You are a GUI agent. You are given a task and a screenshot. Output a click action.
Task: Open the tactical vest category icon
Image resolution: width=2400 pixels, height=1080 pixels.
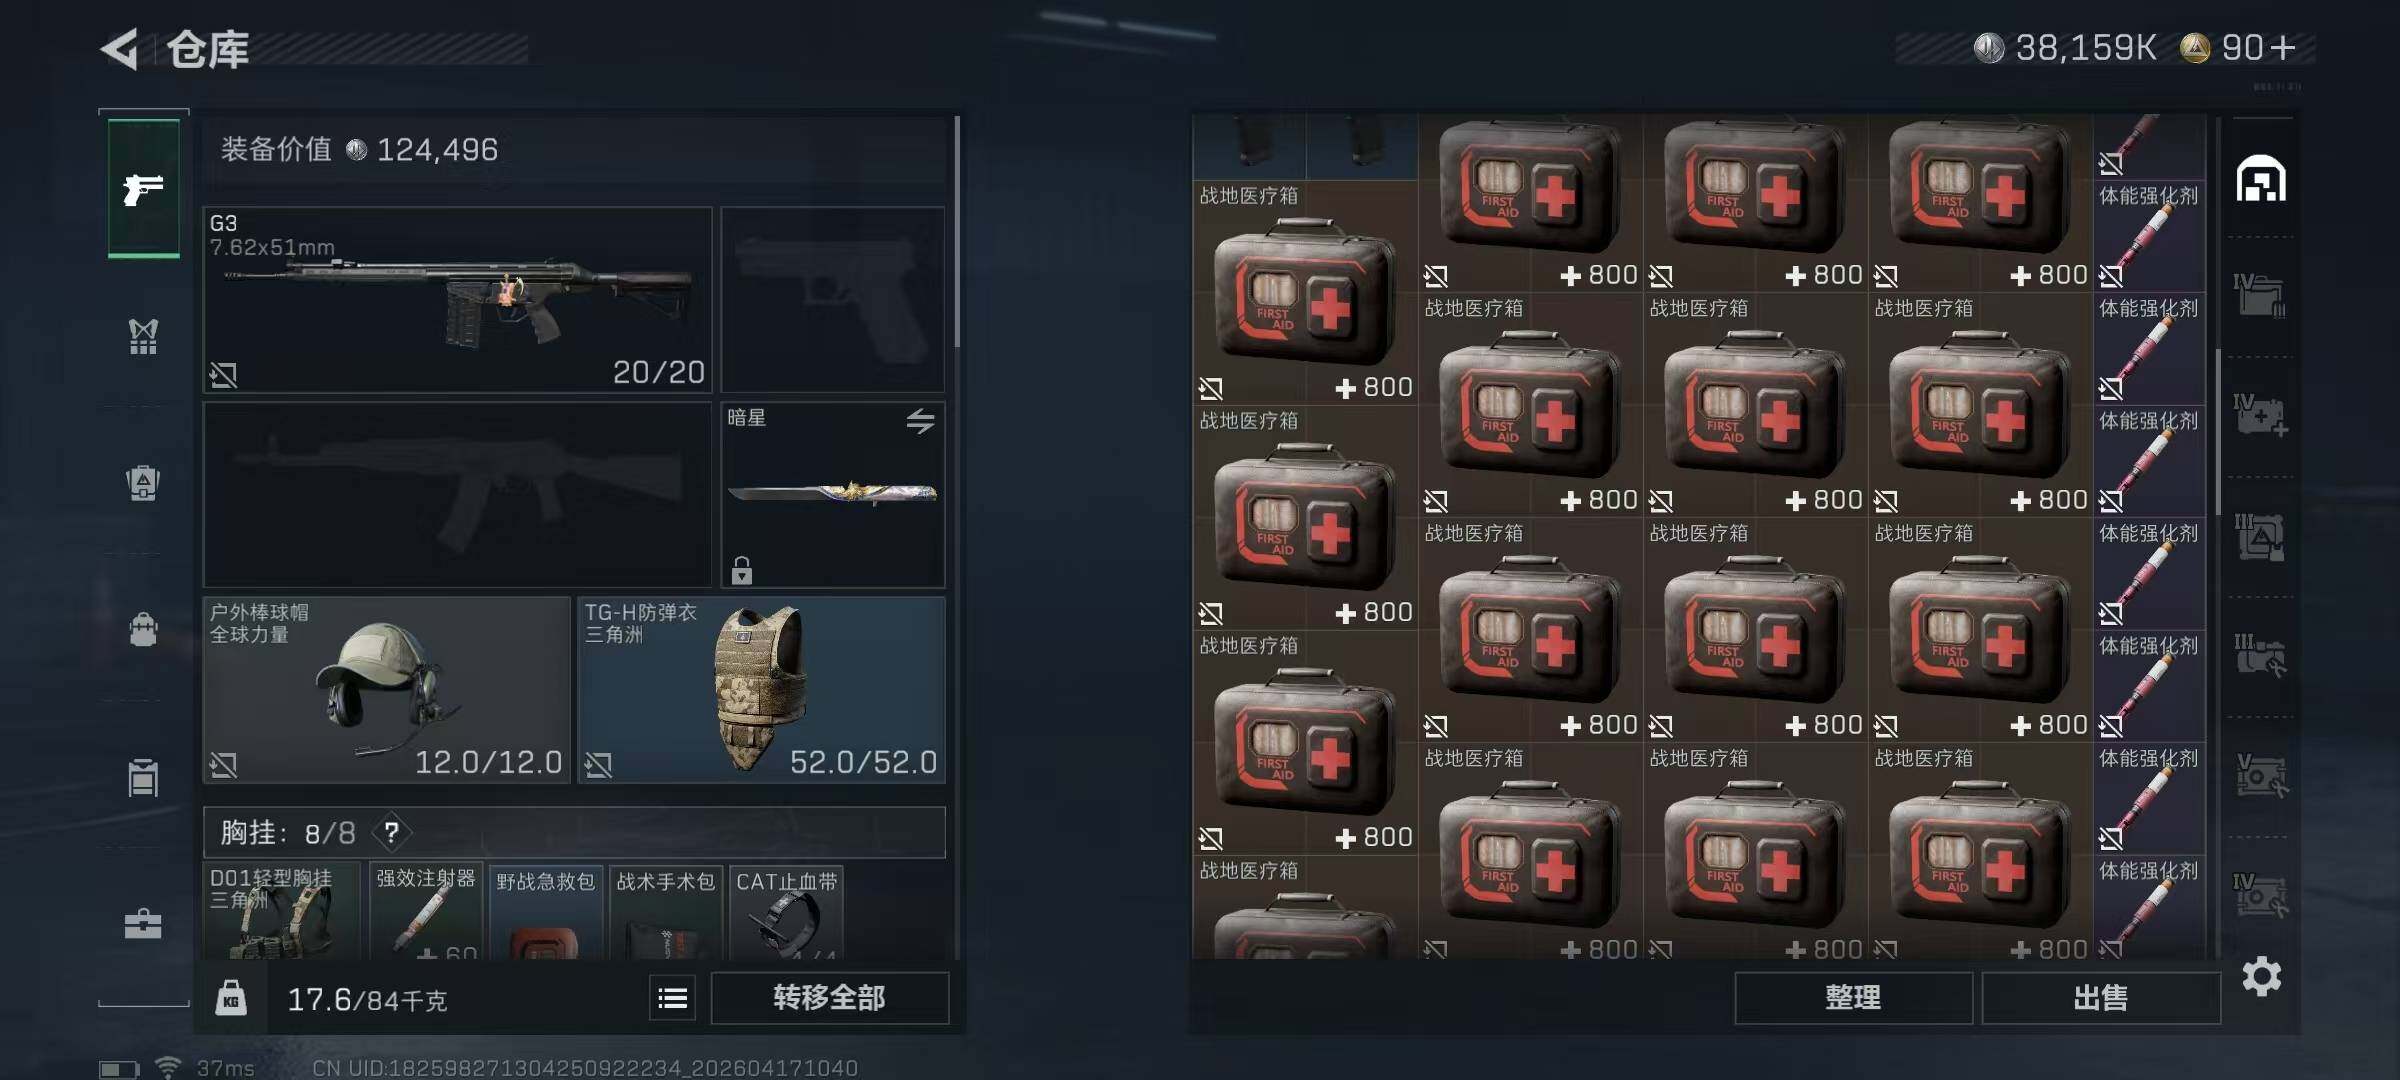click(144, 336)
